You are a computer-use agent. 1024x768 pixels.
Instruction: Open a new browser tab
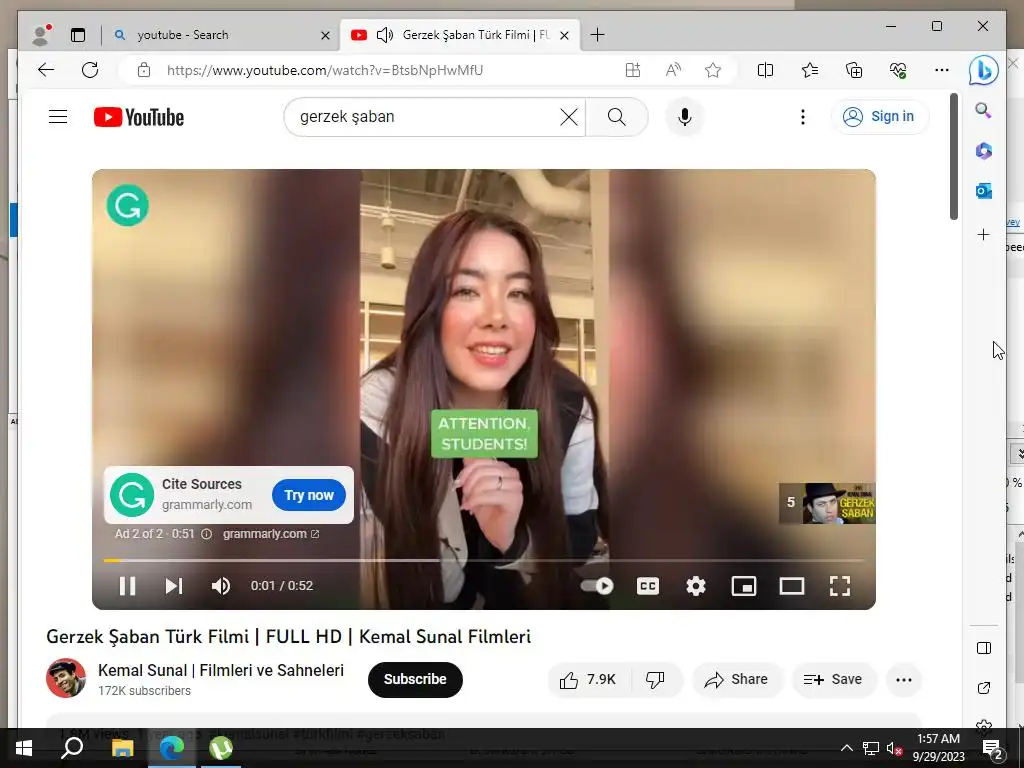pos(597,35)
